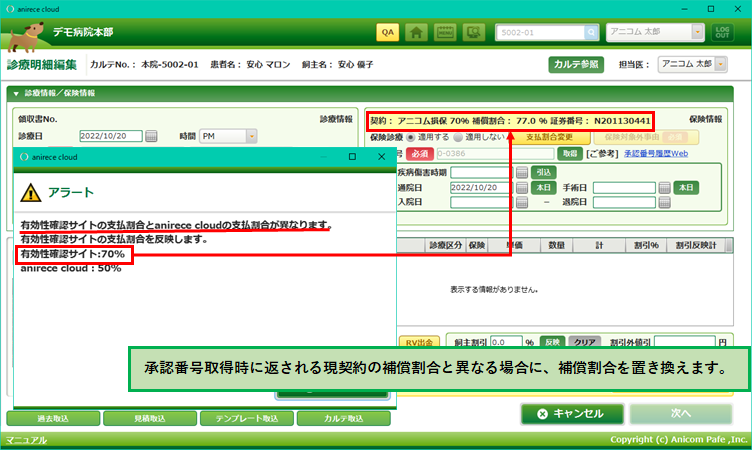Screen dimensions: 752x450
Task: Select 適用しない for 保険診療
Action: coord(458,137)
